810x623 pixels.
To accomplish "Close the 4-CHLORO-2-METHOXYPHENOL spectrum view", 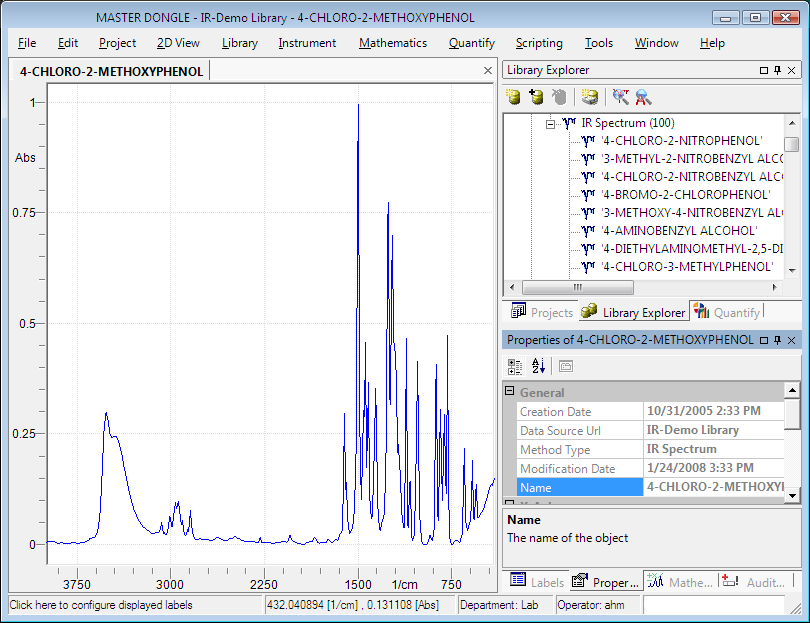I will 488,71.
